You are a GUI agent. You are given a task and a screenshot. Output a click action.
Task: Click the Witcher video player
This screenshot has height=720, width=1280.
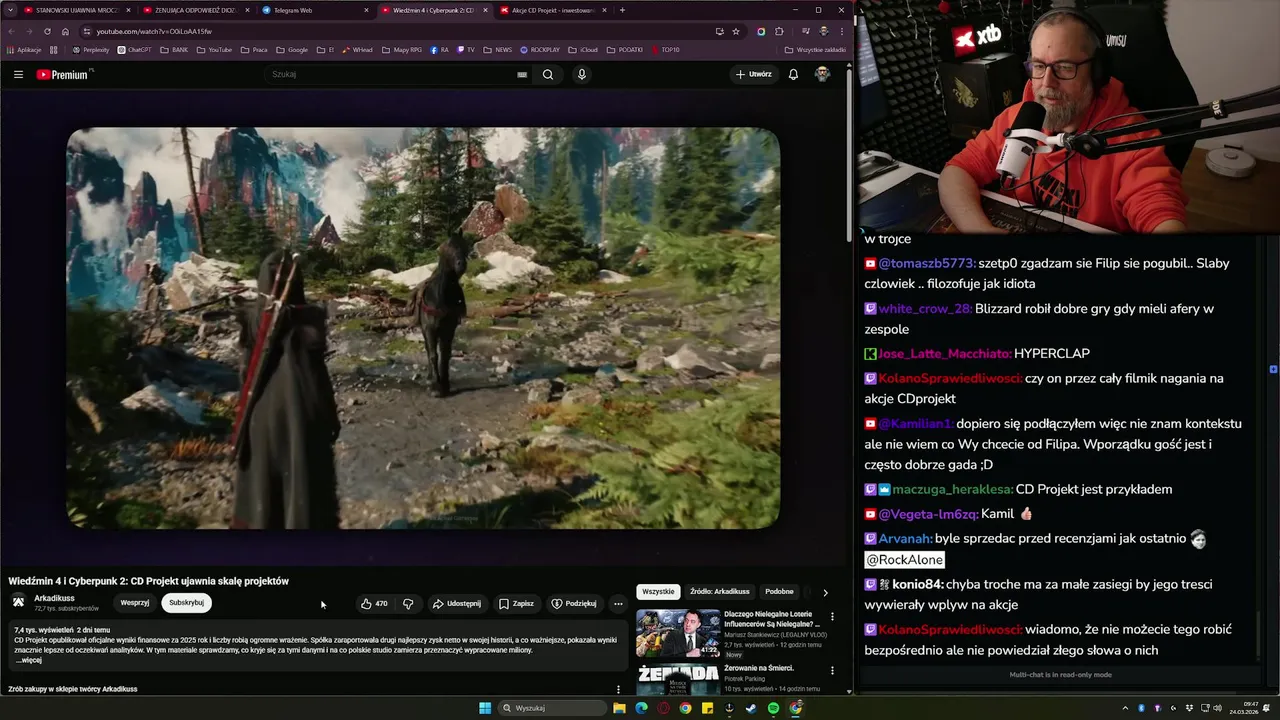point(423,328)
